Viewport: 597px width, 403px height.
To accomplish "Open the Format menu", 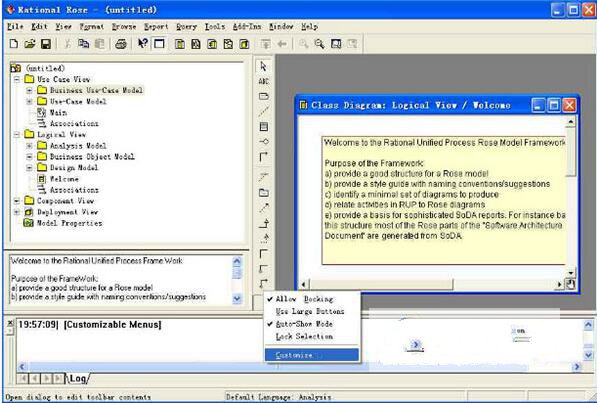I will (x=91, y=26).
